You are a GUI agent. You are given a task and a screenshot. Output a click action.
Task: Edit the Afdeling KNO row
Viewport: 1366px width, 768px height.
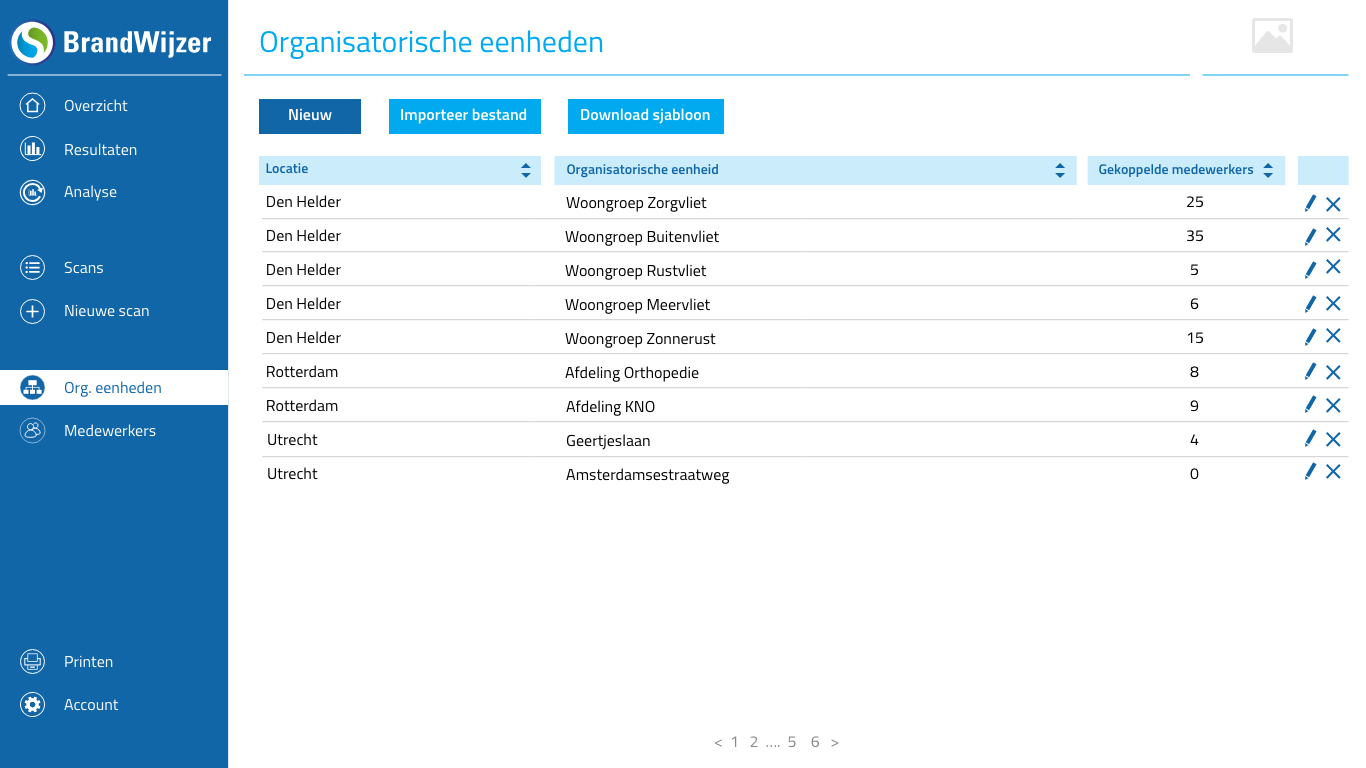click(x=1310, y=405)
